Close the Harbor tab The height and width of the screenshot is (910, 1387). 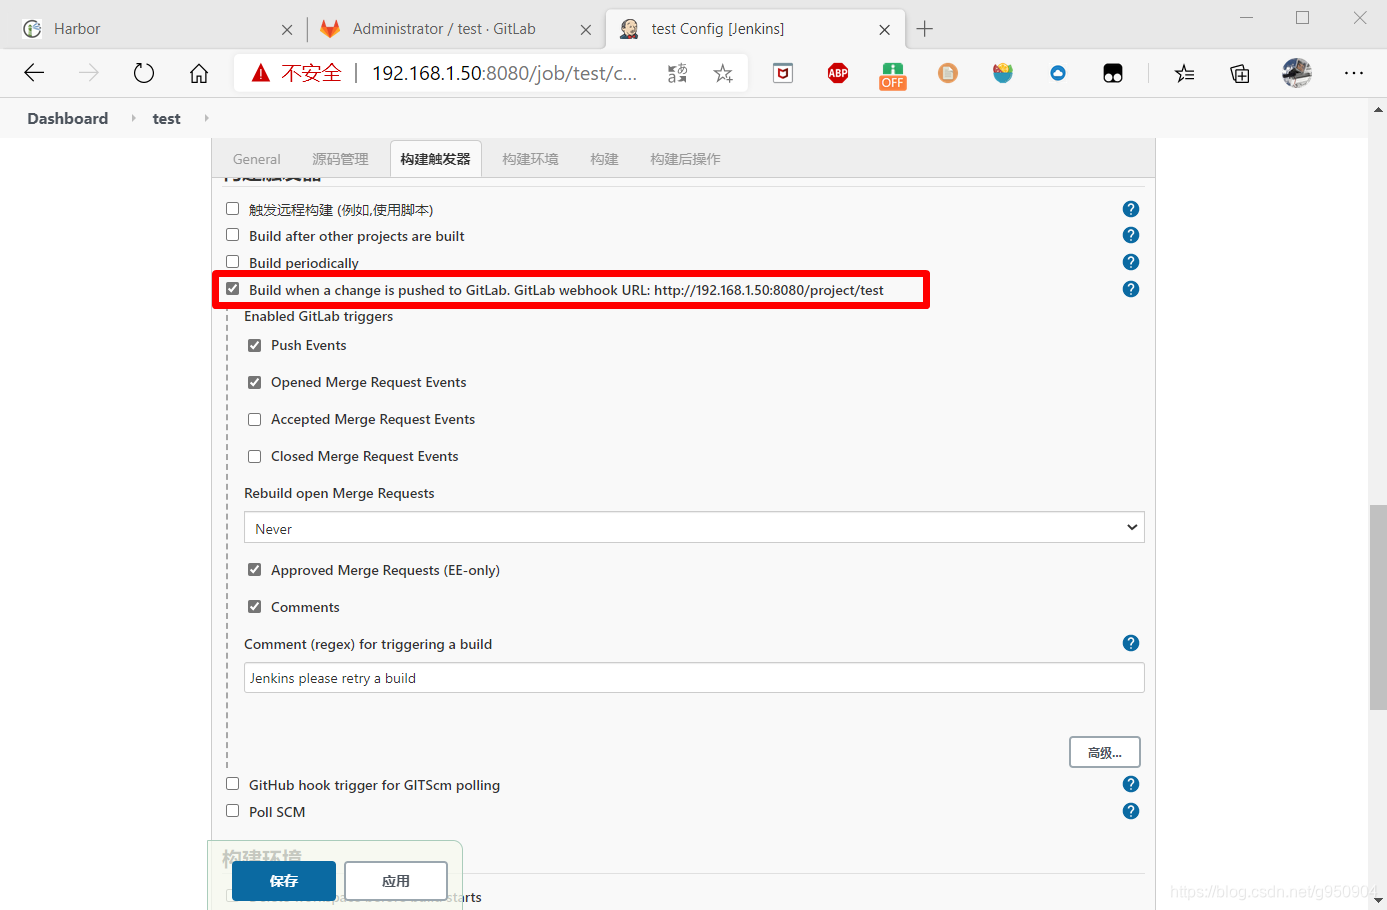coord(287,30)
